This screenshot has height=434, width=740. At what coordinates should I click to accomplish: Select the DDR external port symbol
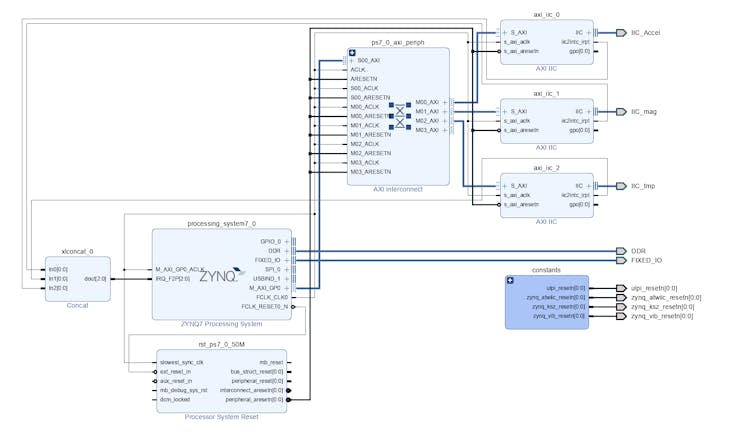tap(622, 251)
